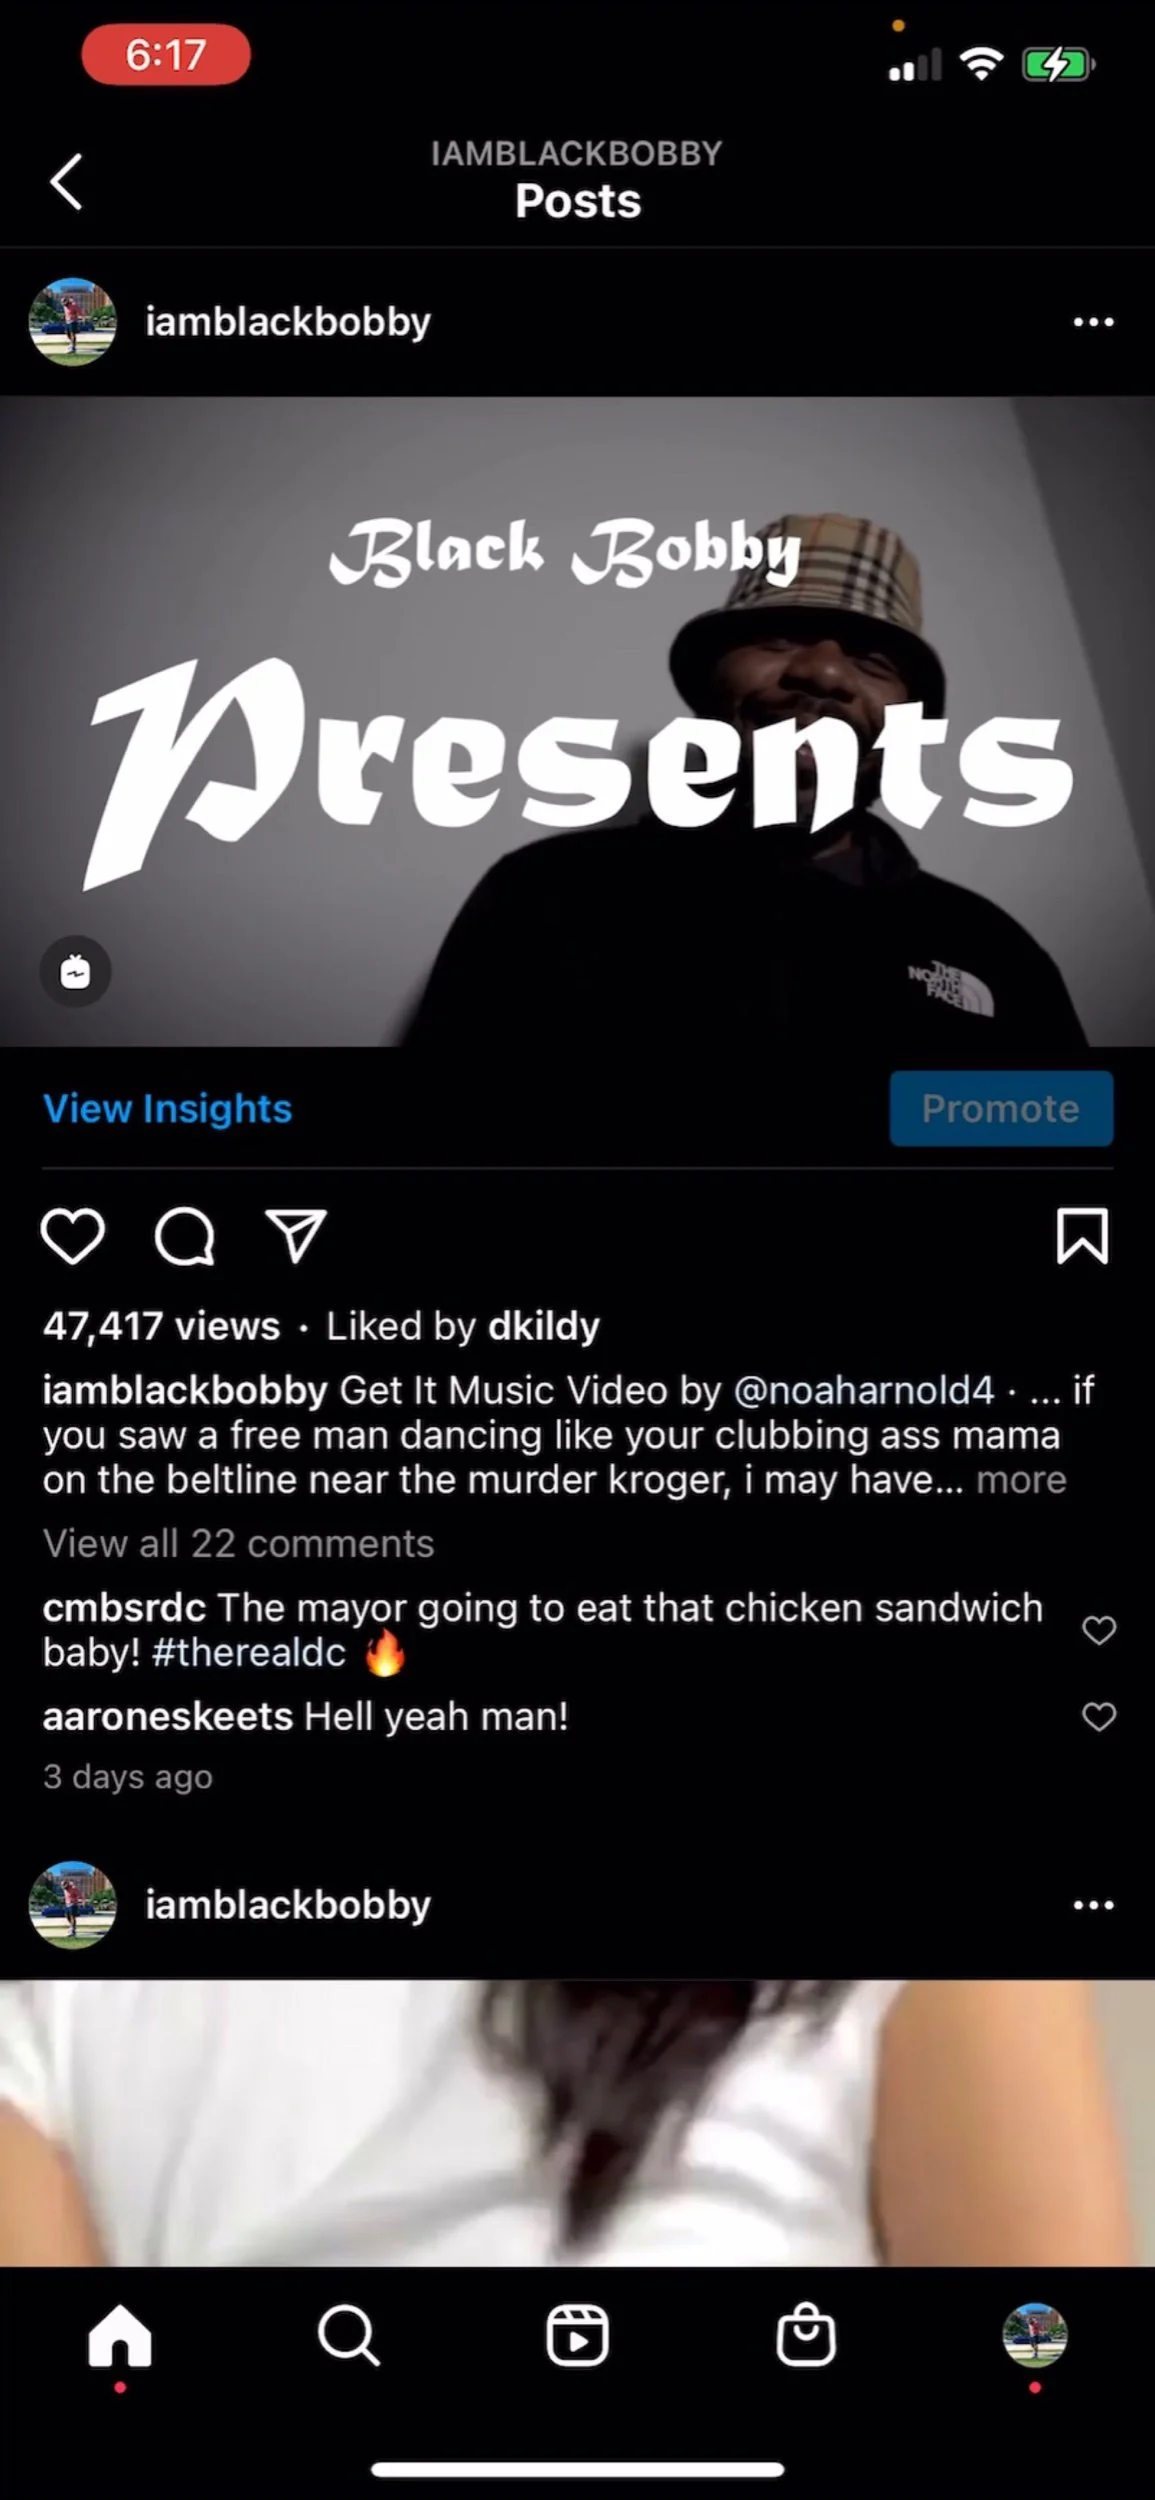The image size is (1155, 2500).
Task: Open the Search tab
Action: [x=348, y=2336]
